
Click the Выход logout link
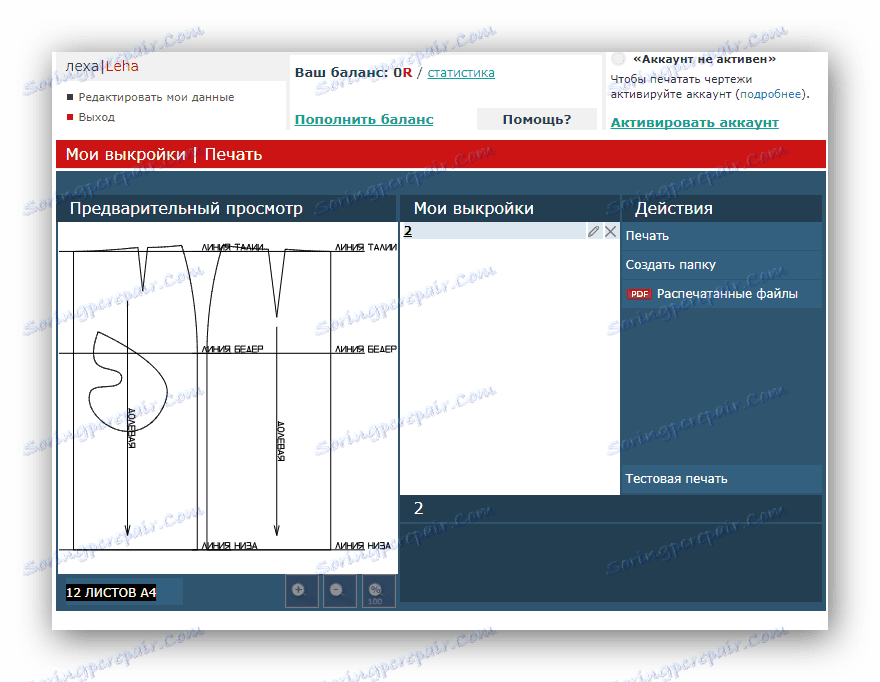click(x=97, y=117)
